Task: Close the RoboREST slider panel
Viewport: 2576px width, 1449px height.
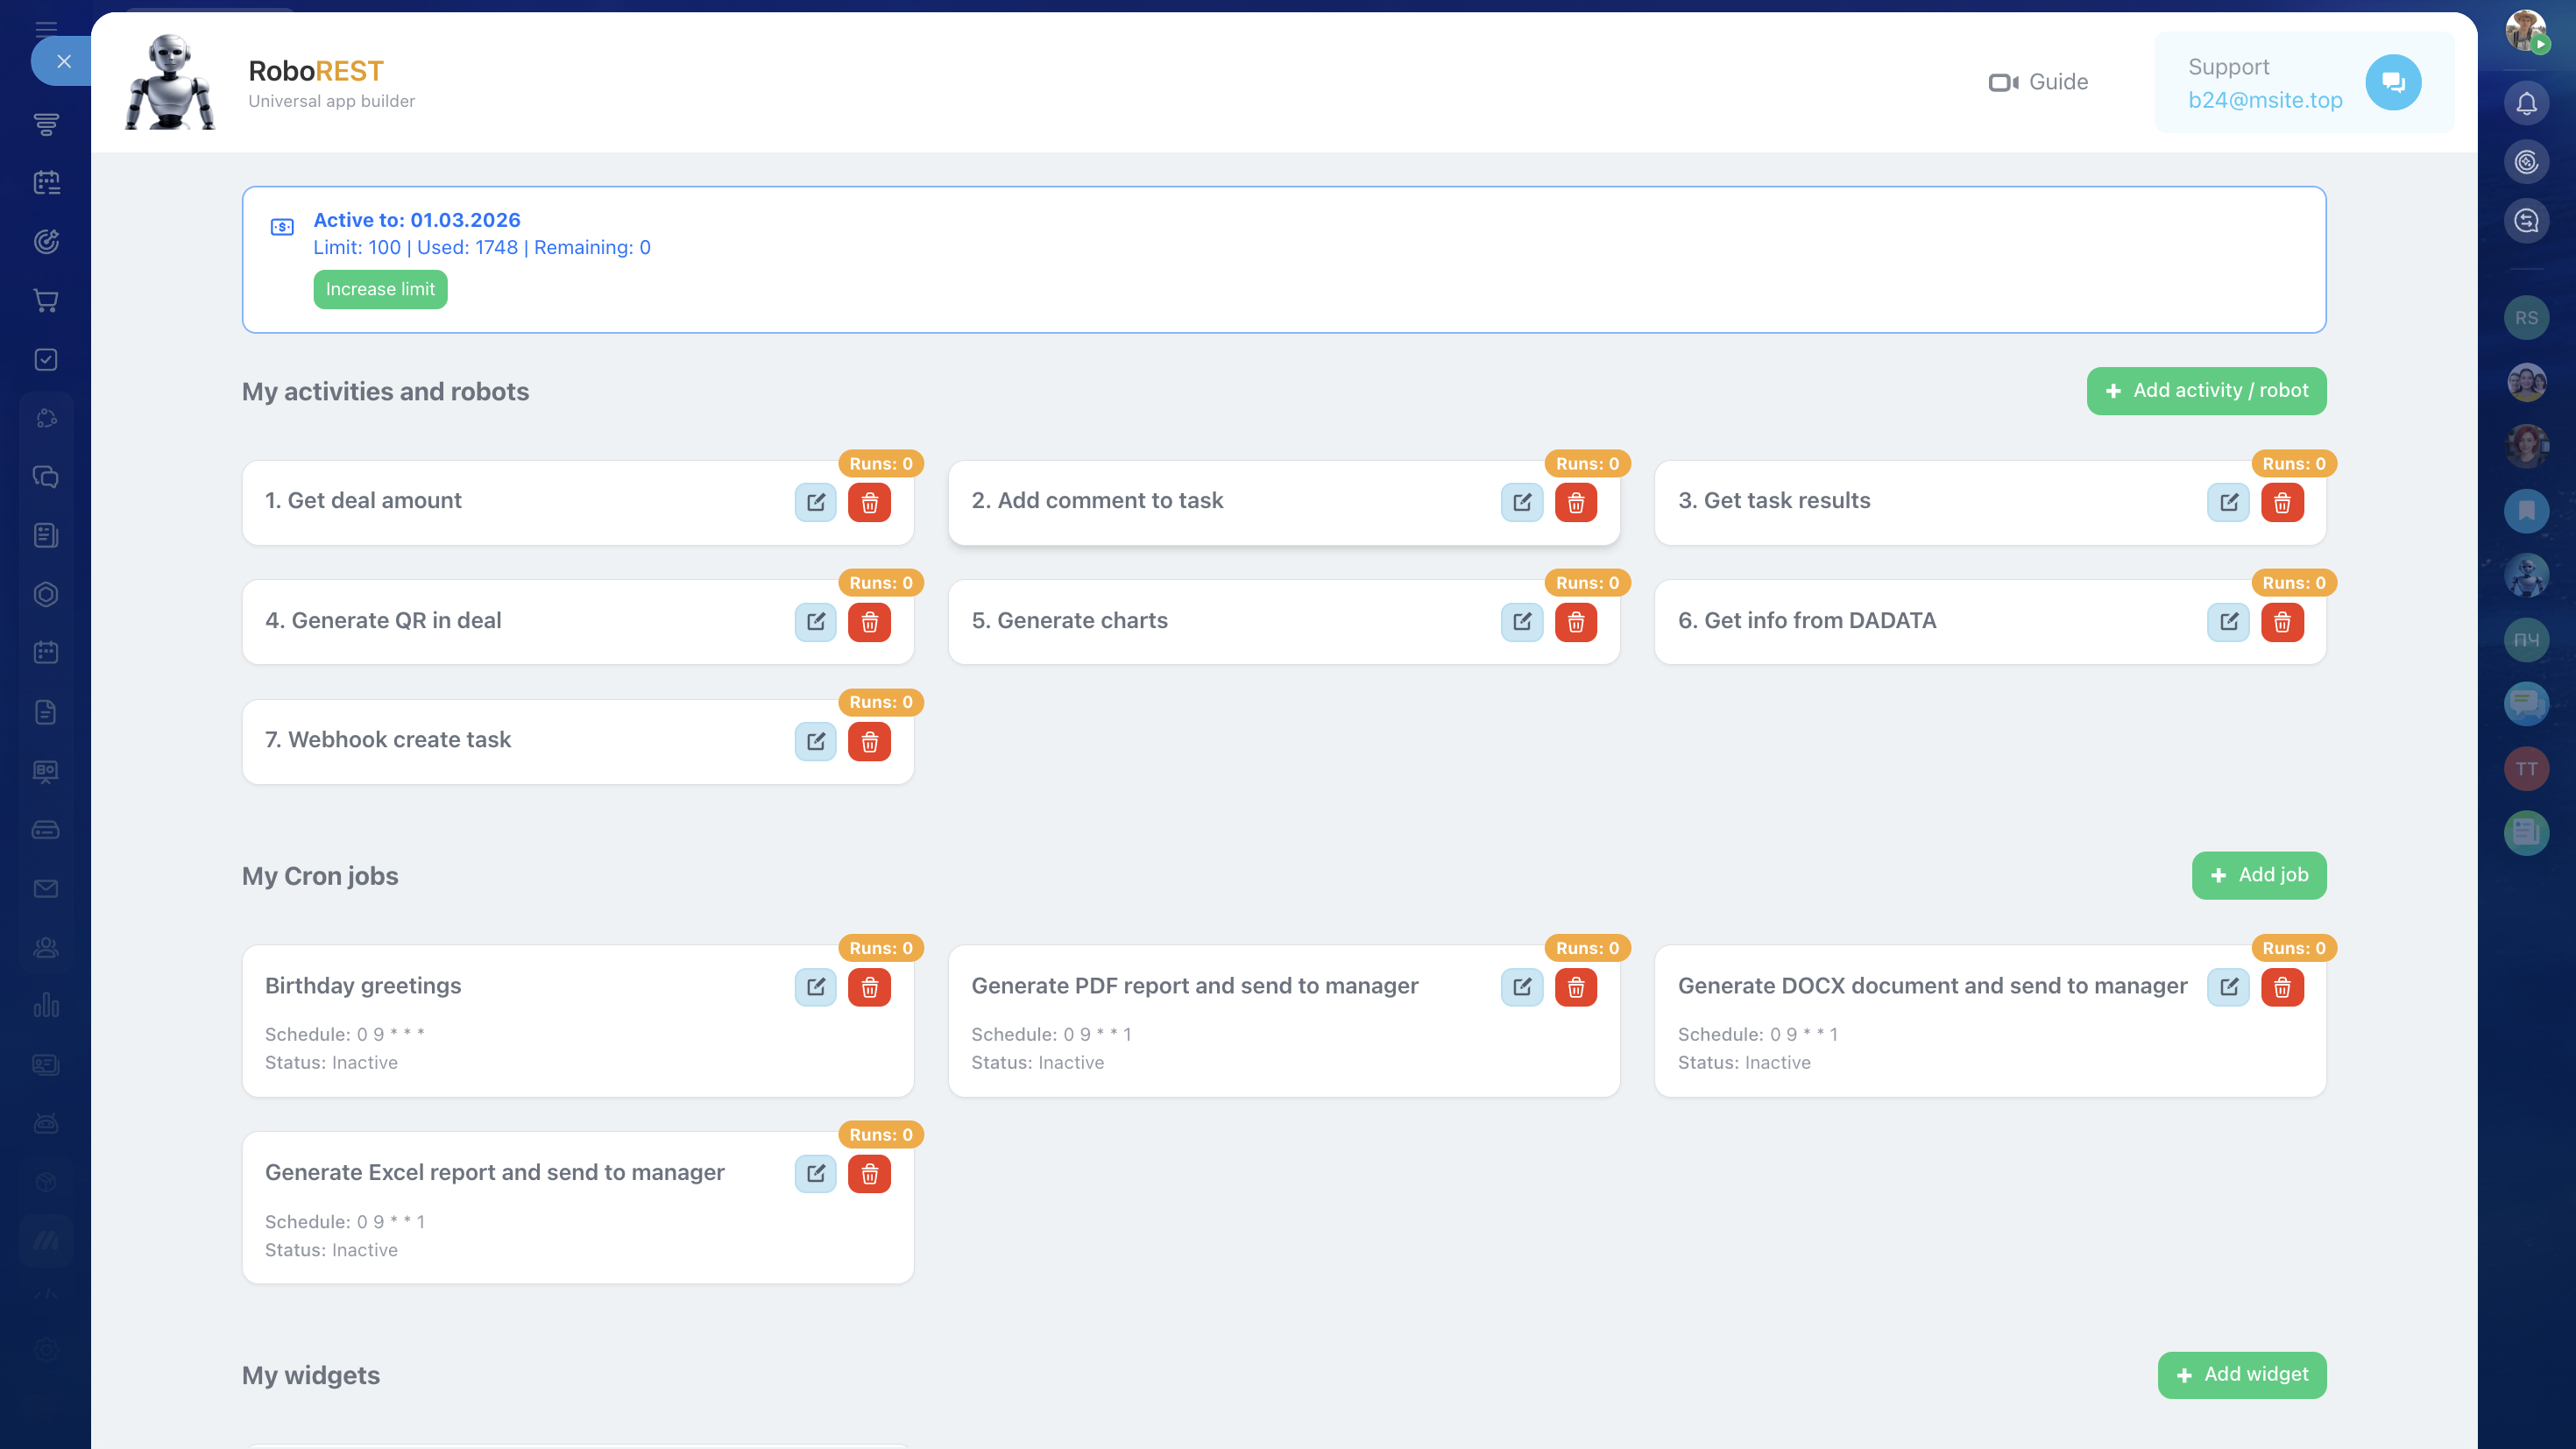Action: pyautogui.click(x=63, y=62)
